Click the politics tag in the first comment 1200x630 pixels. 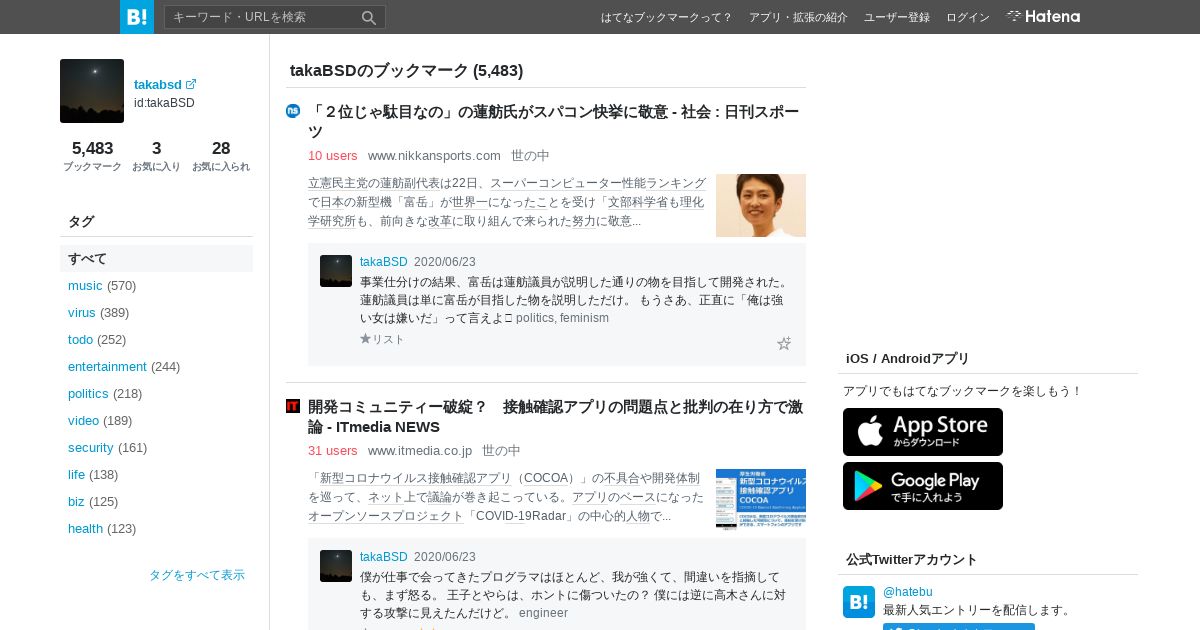coord(535,318)
